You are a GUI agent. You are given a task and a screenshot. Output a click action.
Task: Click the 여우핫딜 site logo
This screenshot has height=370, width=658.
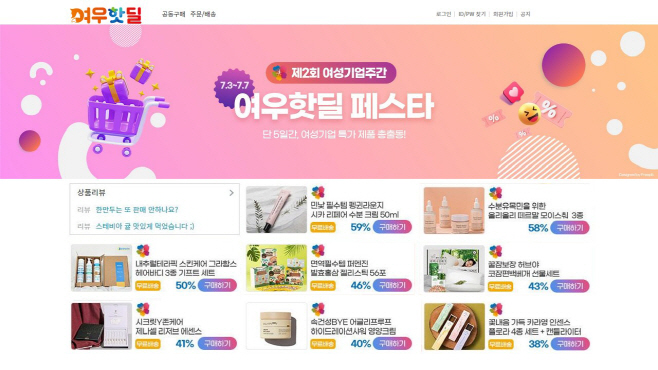coord(106,15)
